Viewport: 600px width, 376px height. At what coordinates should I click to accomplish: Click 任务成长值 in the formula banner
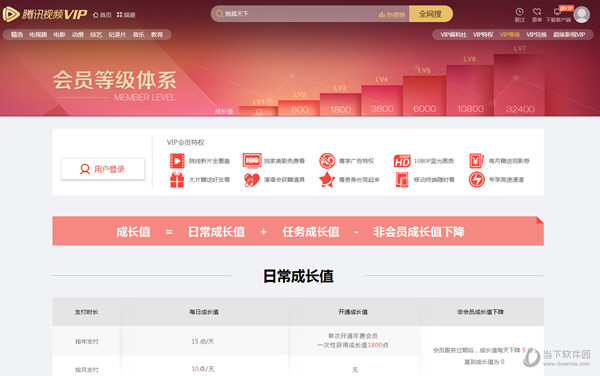coord(311,232)
